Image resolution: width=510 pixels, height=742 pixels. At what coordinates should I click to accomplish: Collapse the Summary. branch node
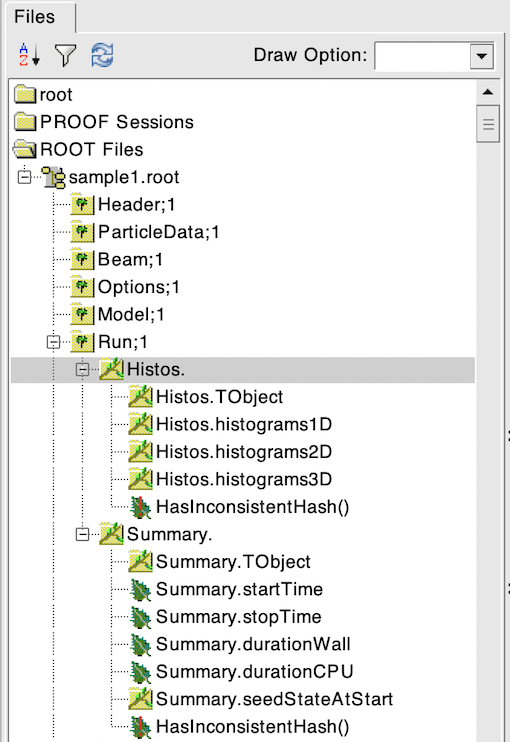click(x=83, y=535)
